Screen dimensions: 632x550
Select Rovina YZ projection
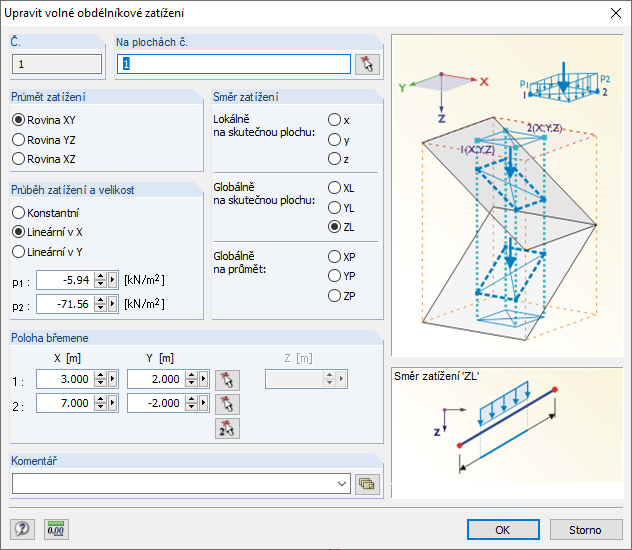44,140
